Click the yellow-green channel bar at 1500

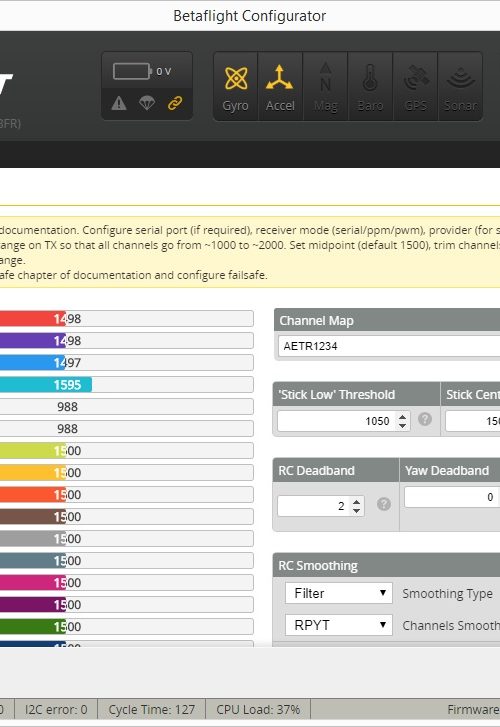(x=126, y=451)
